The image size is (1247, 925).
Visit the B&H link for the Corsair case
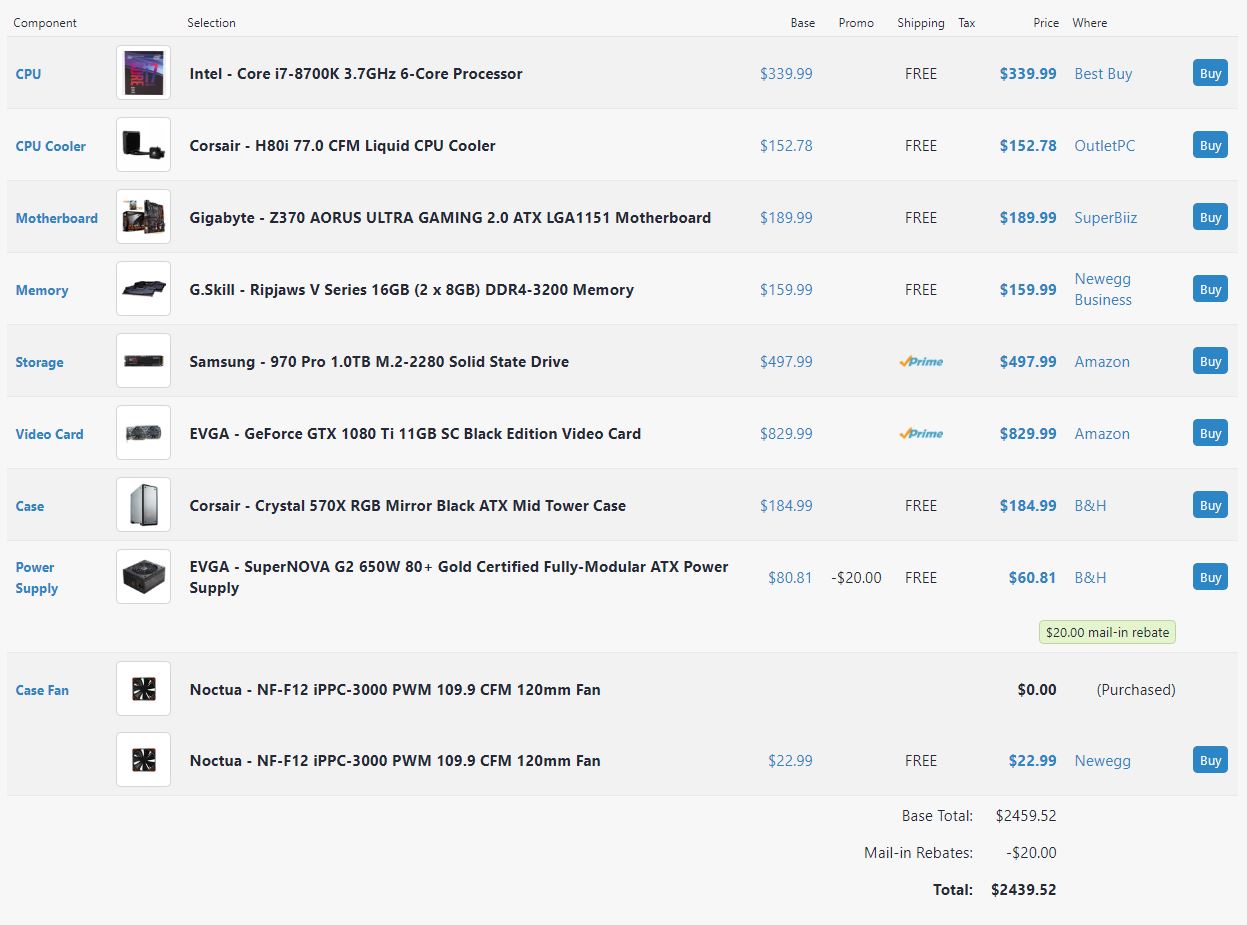tap(1090, 505)
